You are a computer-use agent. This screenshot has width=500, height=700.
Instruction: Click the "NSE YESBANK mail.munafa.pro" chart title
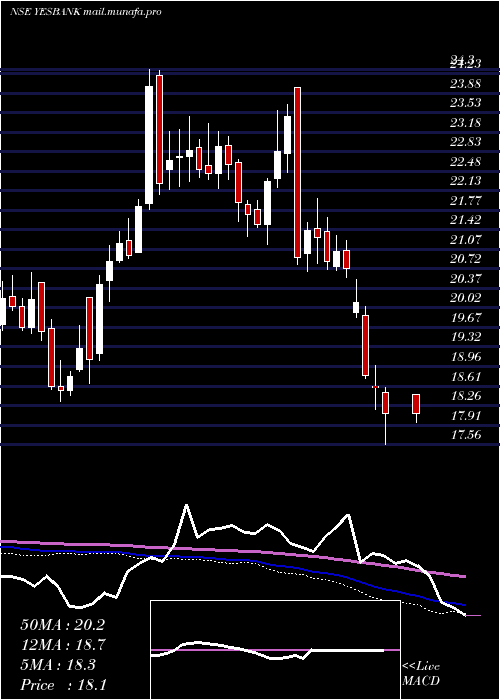85,12
